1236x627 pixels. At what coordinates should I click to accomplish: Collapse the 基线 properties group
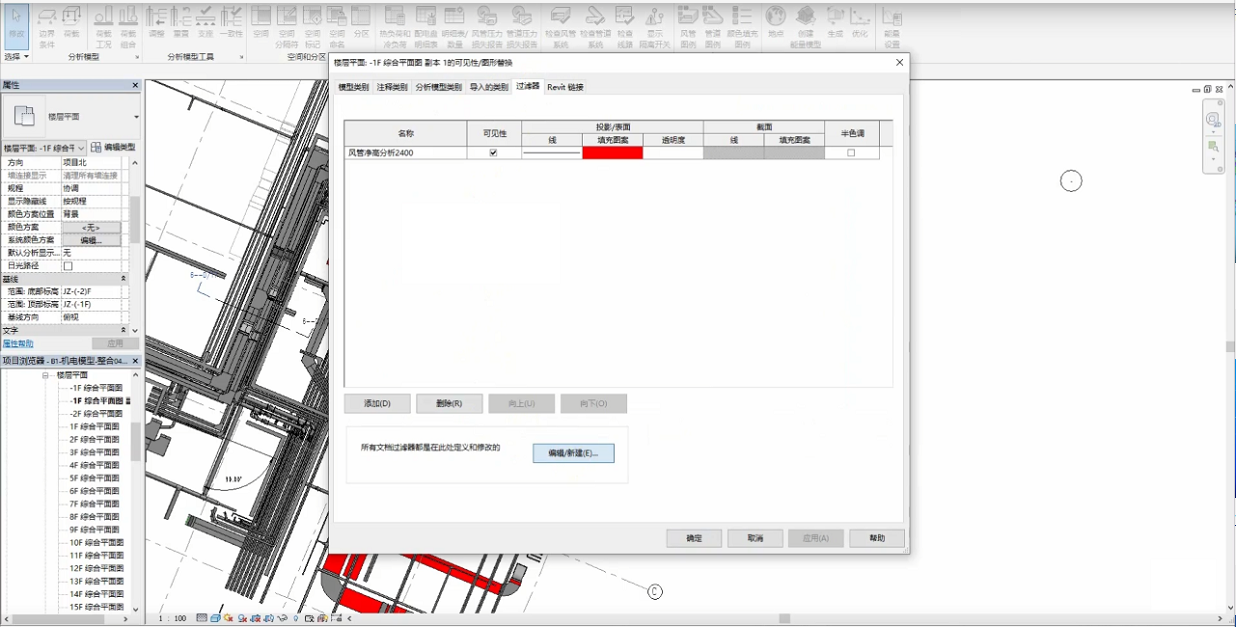(124, 279)
